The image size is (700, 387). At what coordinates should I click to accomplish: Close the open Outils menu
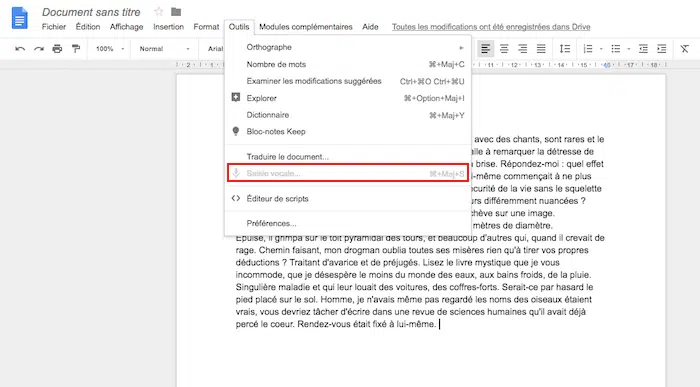click(x=239, y=27)
